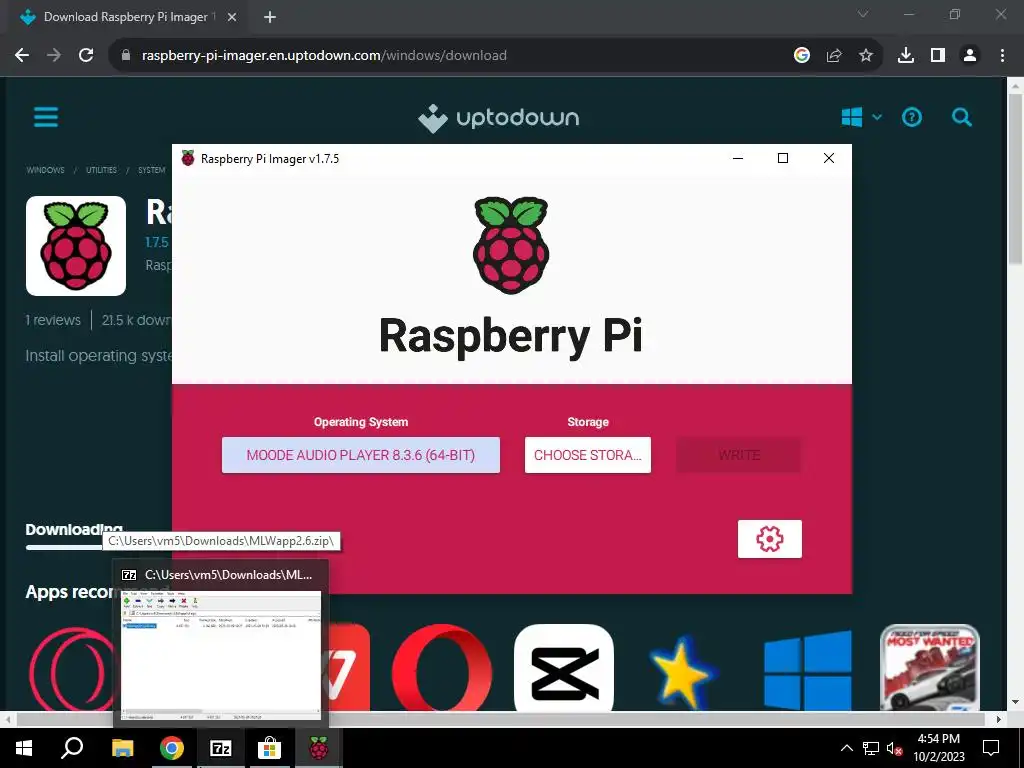
Task: Open the Chrome three-dot menu
Action: [1002, 56]
